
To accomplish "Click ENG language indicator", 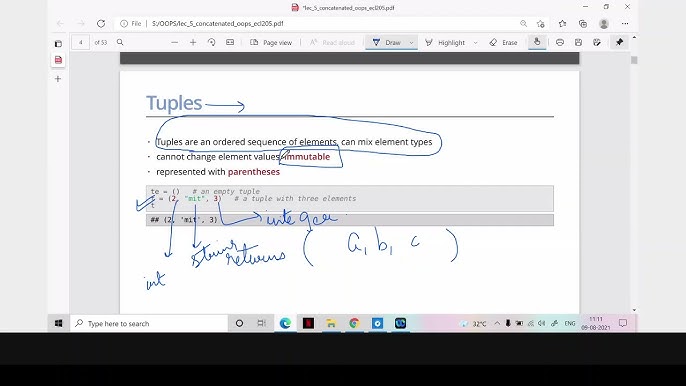I will [x=570, y=323].
